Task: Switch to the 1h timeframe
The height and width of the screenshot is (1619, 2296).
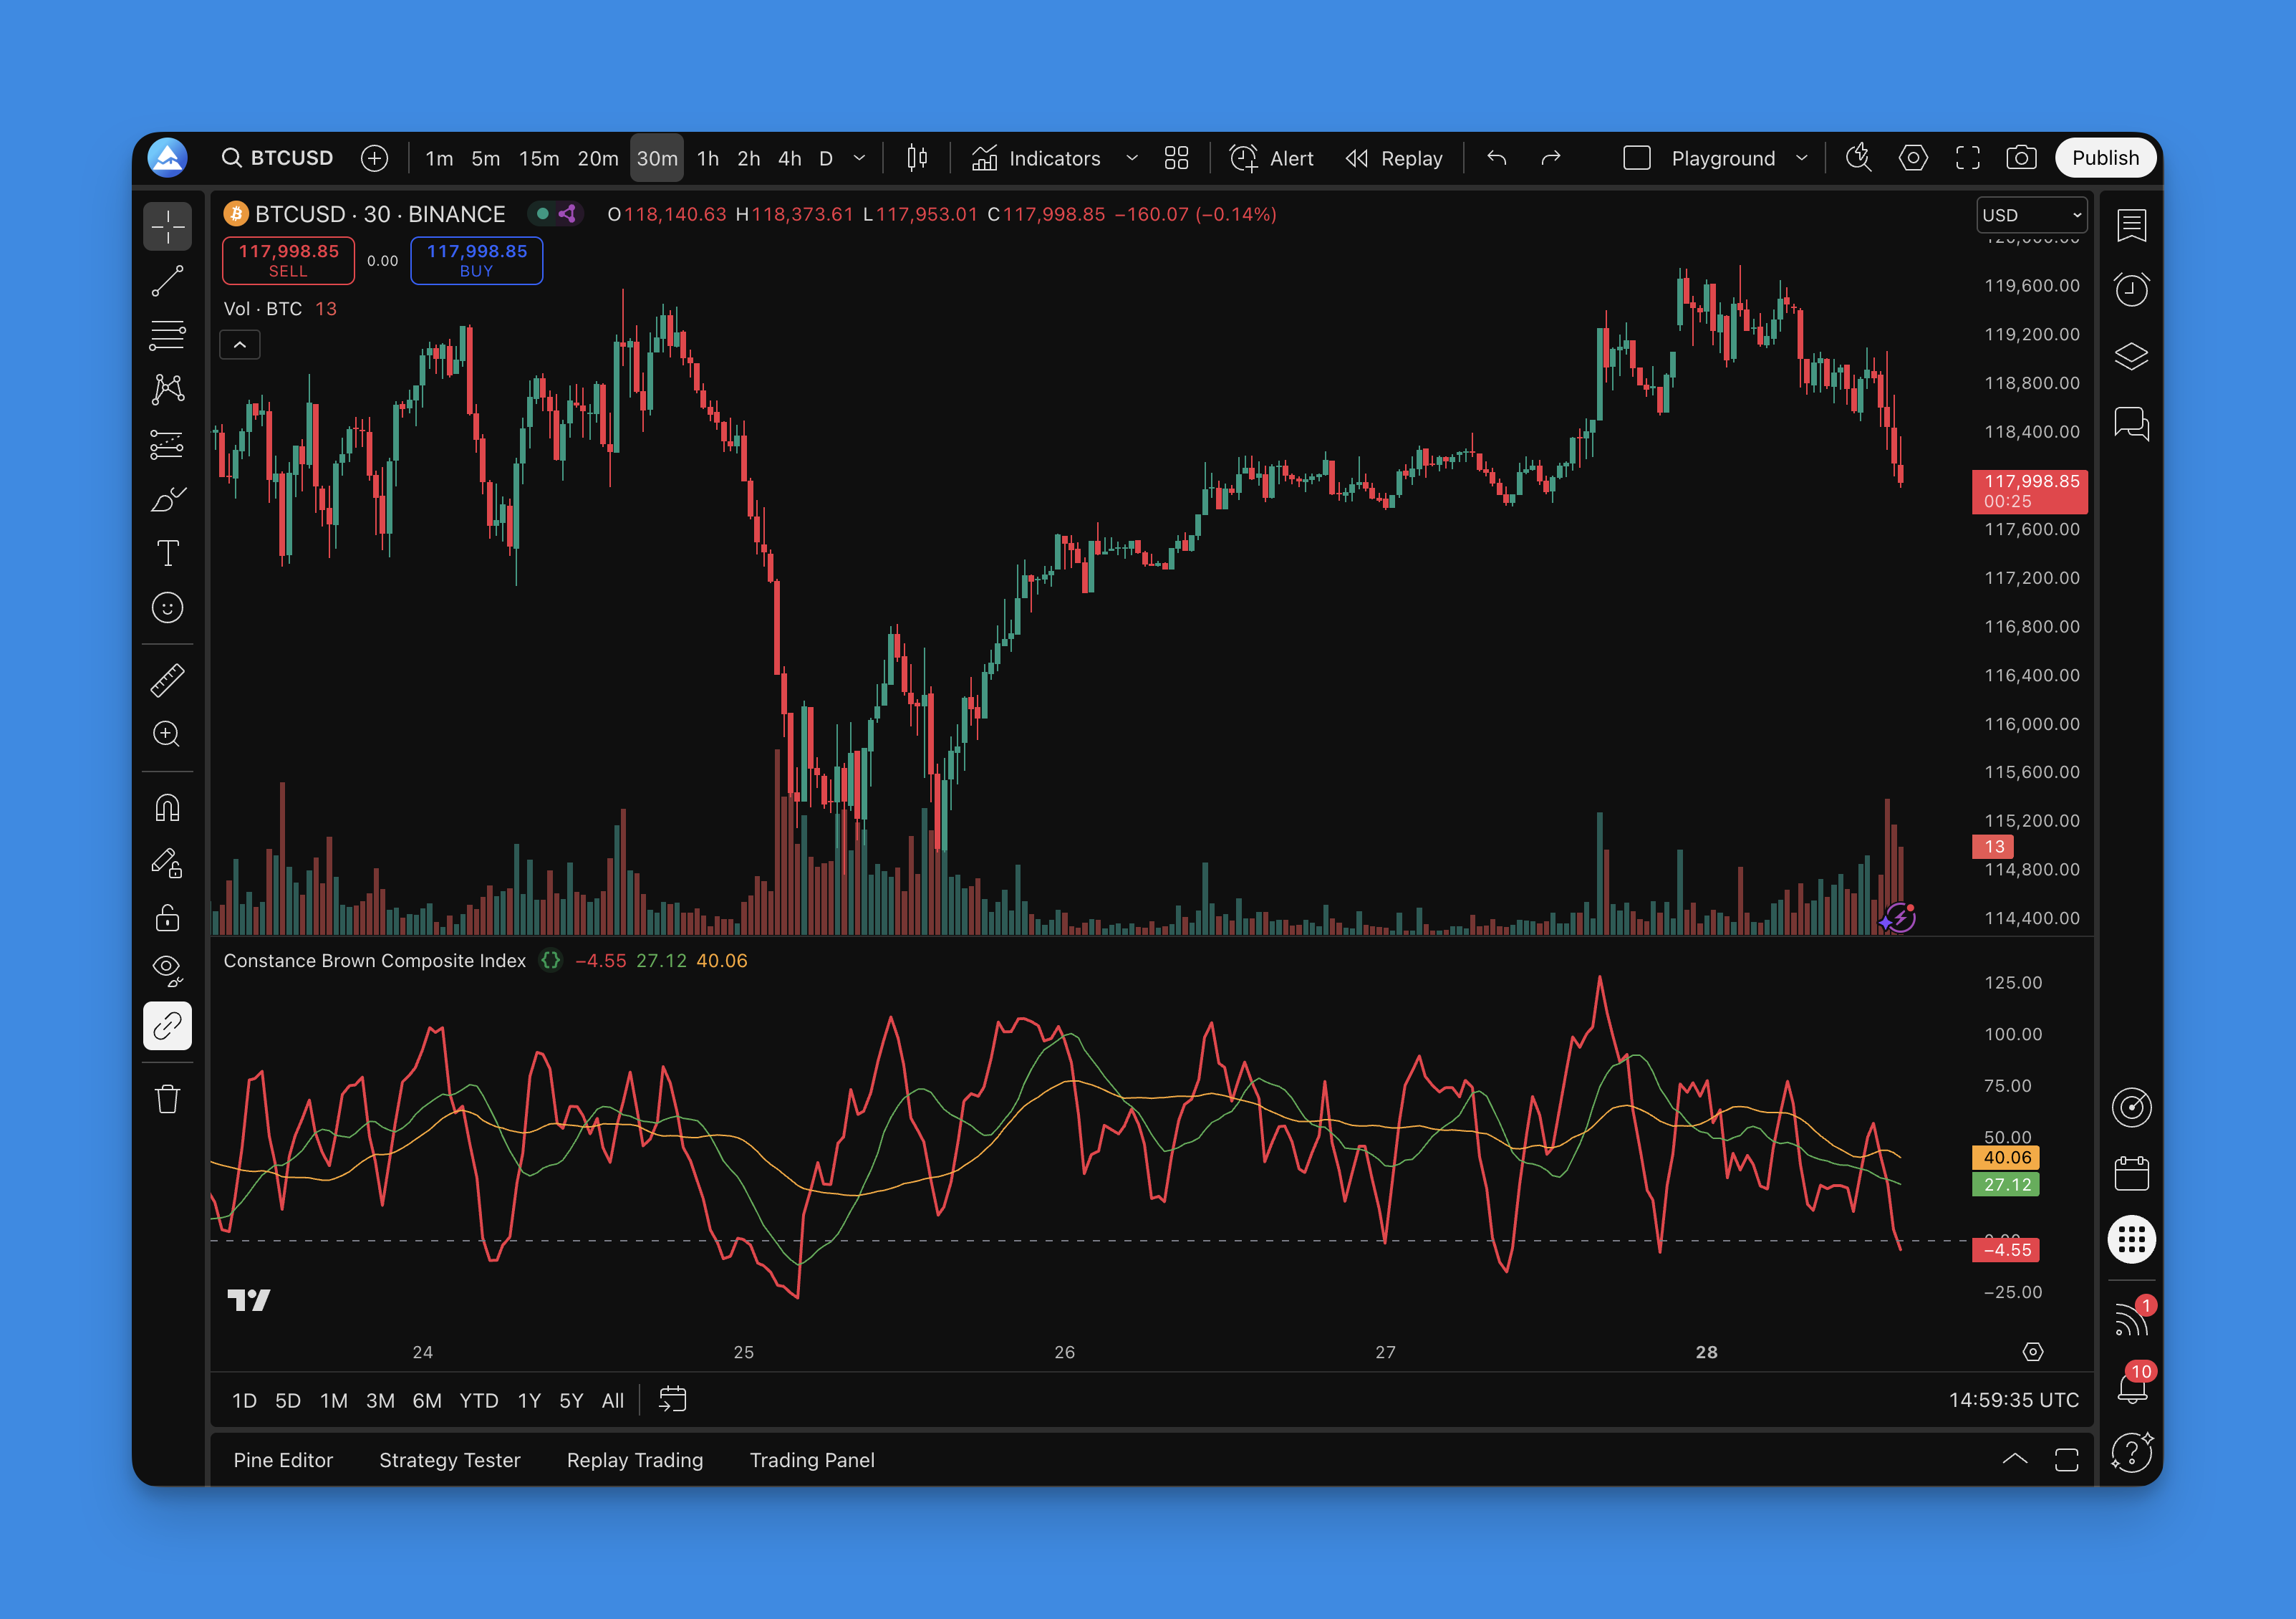Action: pos(708,158)
